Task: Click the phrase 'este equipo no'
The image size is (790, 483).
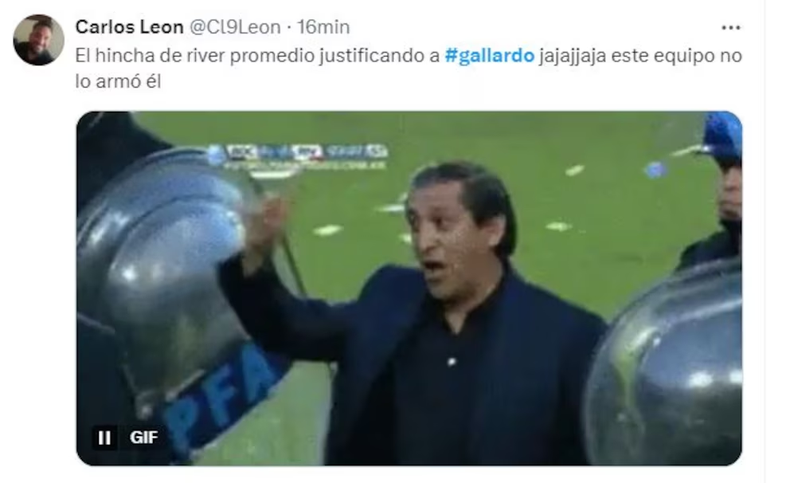Action: pyautogui.click(x=677, y=55)
